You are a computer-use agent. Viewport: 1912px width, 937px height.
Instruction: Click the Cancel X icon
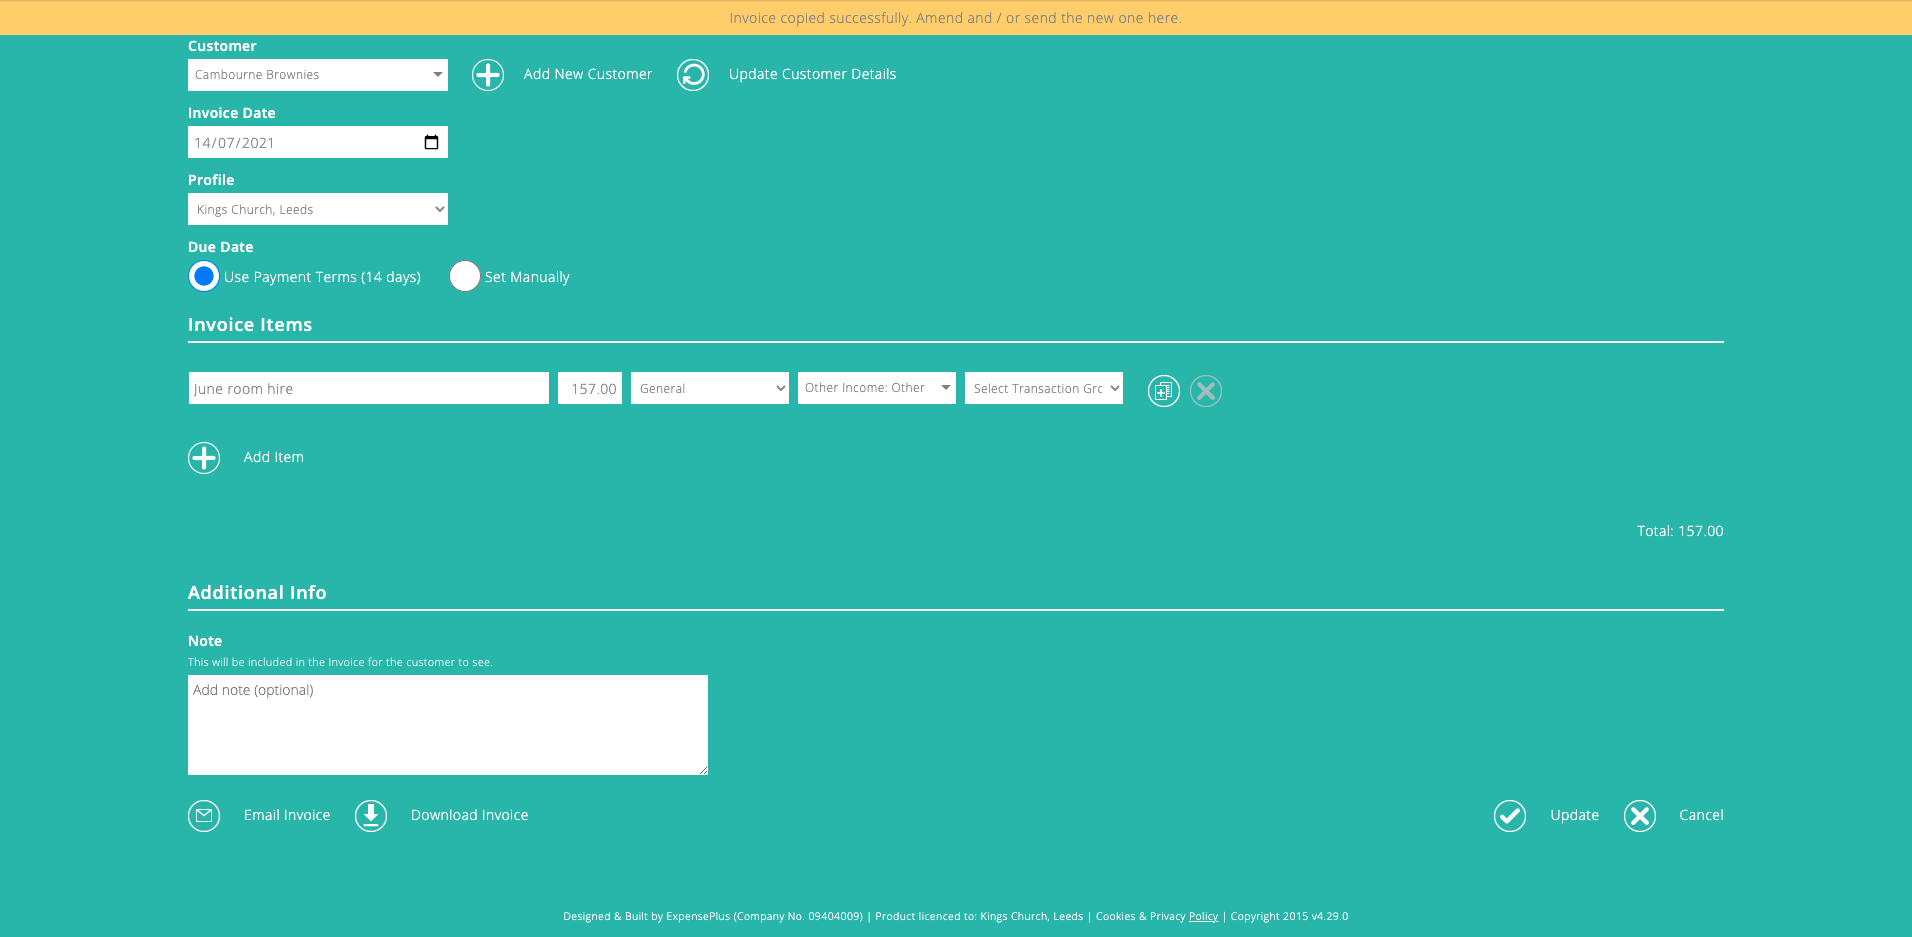click(x=1639, y=815)
